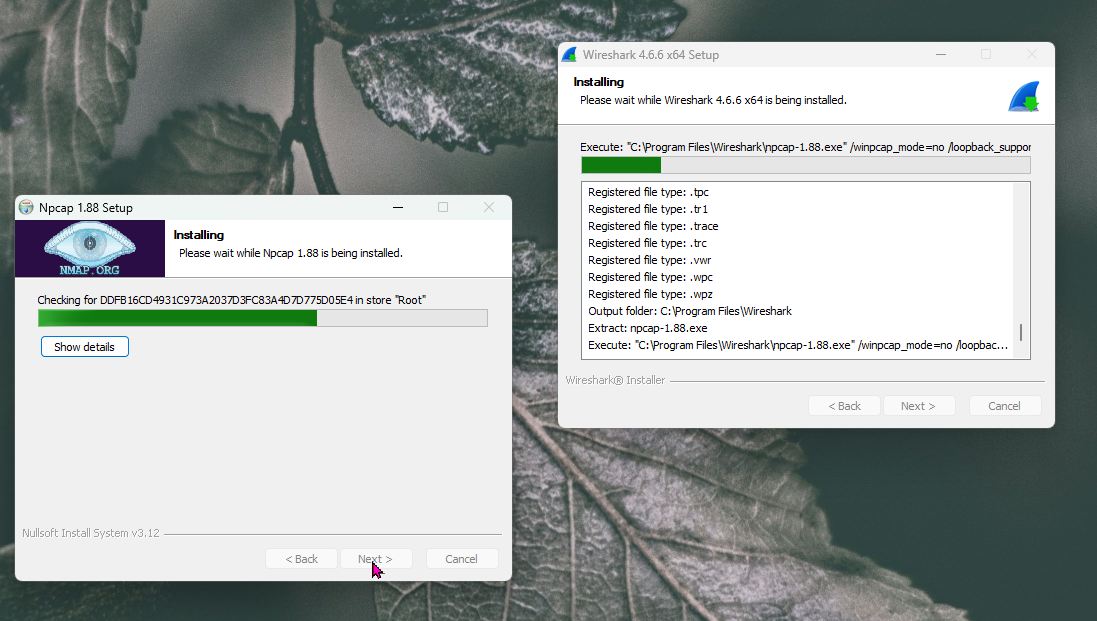Click Cancel in the Npcap Setup window
The image size is (1097, 621).
tap(462, 559)
